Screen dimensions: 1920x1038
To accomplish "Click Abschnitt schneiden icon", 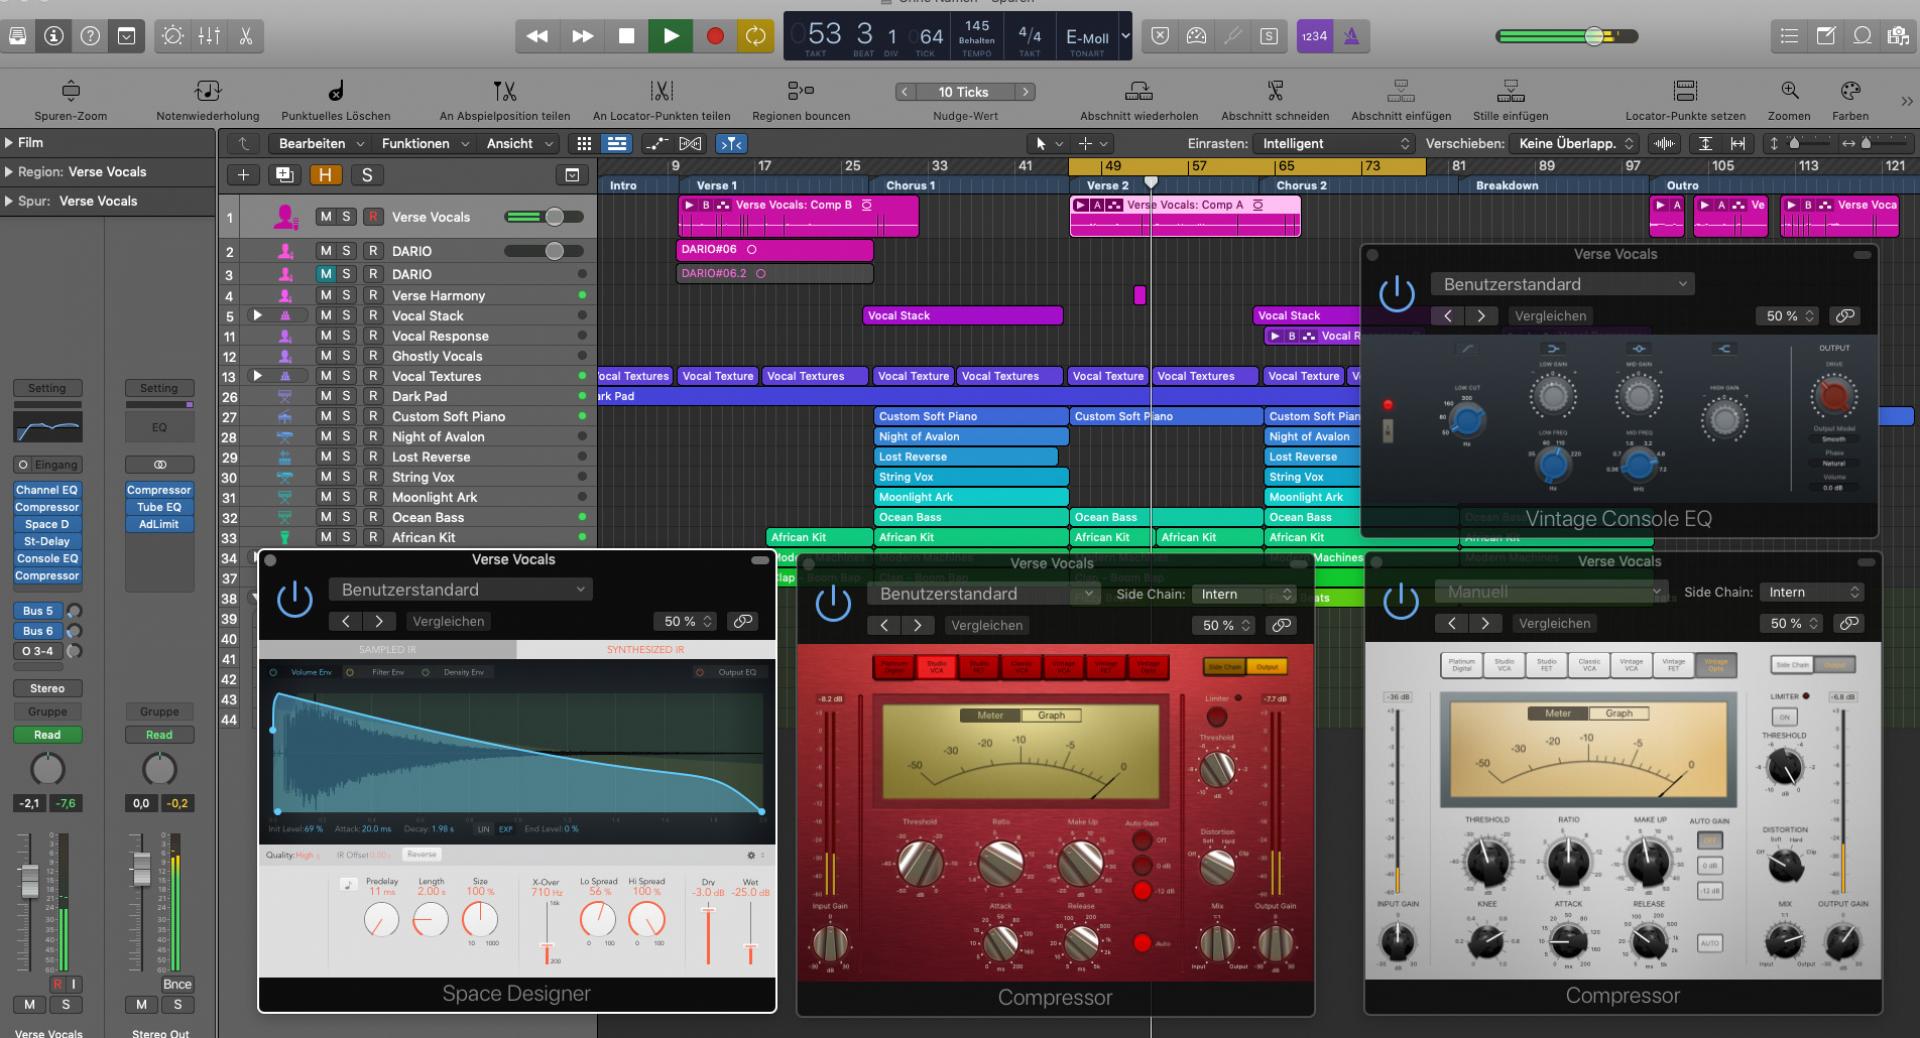I will coord(1275,91).
